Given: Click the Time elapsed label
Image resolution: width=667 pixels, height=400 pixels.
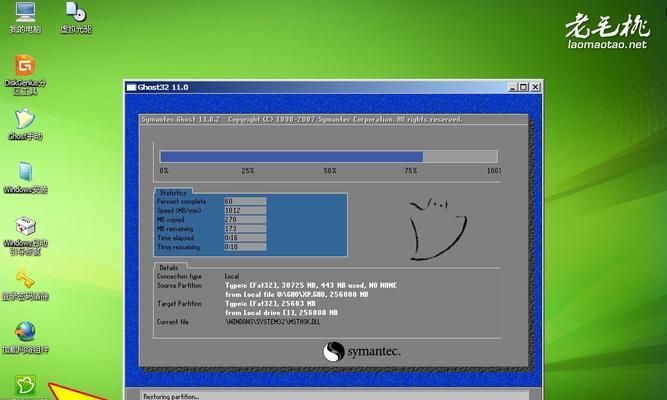Looking at the screenshot, I should click(175, 238).
